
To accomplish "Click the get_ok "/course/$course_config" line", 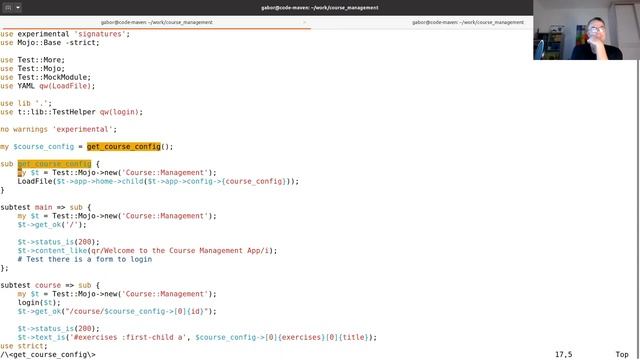I will (x=117, y=311).
